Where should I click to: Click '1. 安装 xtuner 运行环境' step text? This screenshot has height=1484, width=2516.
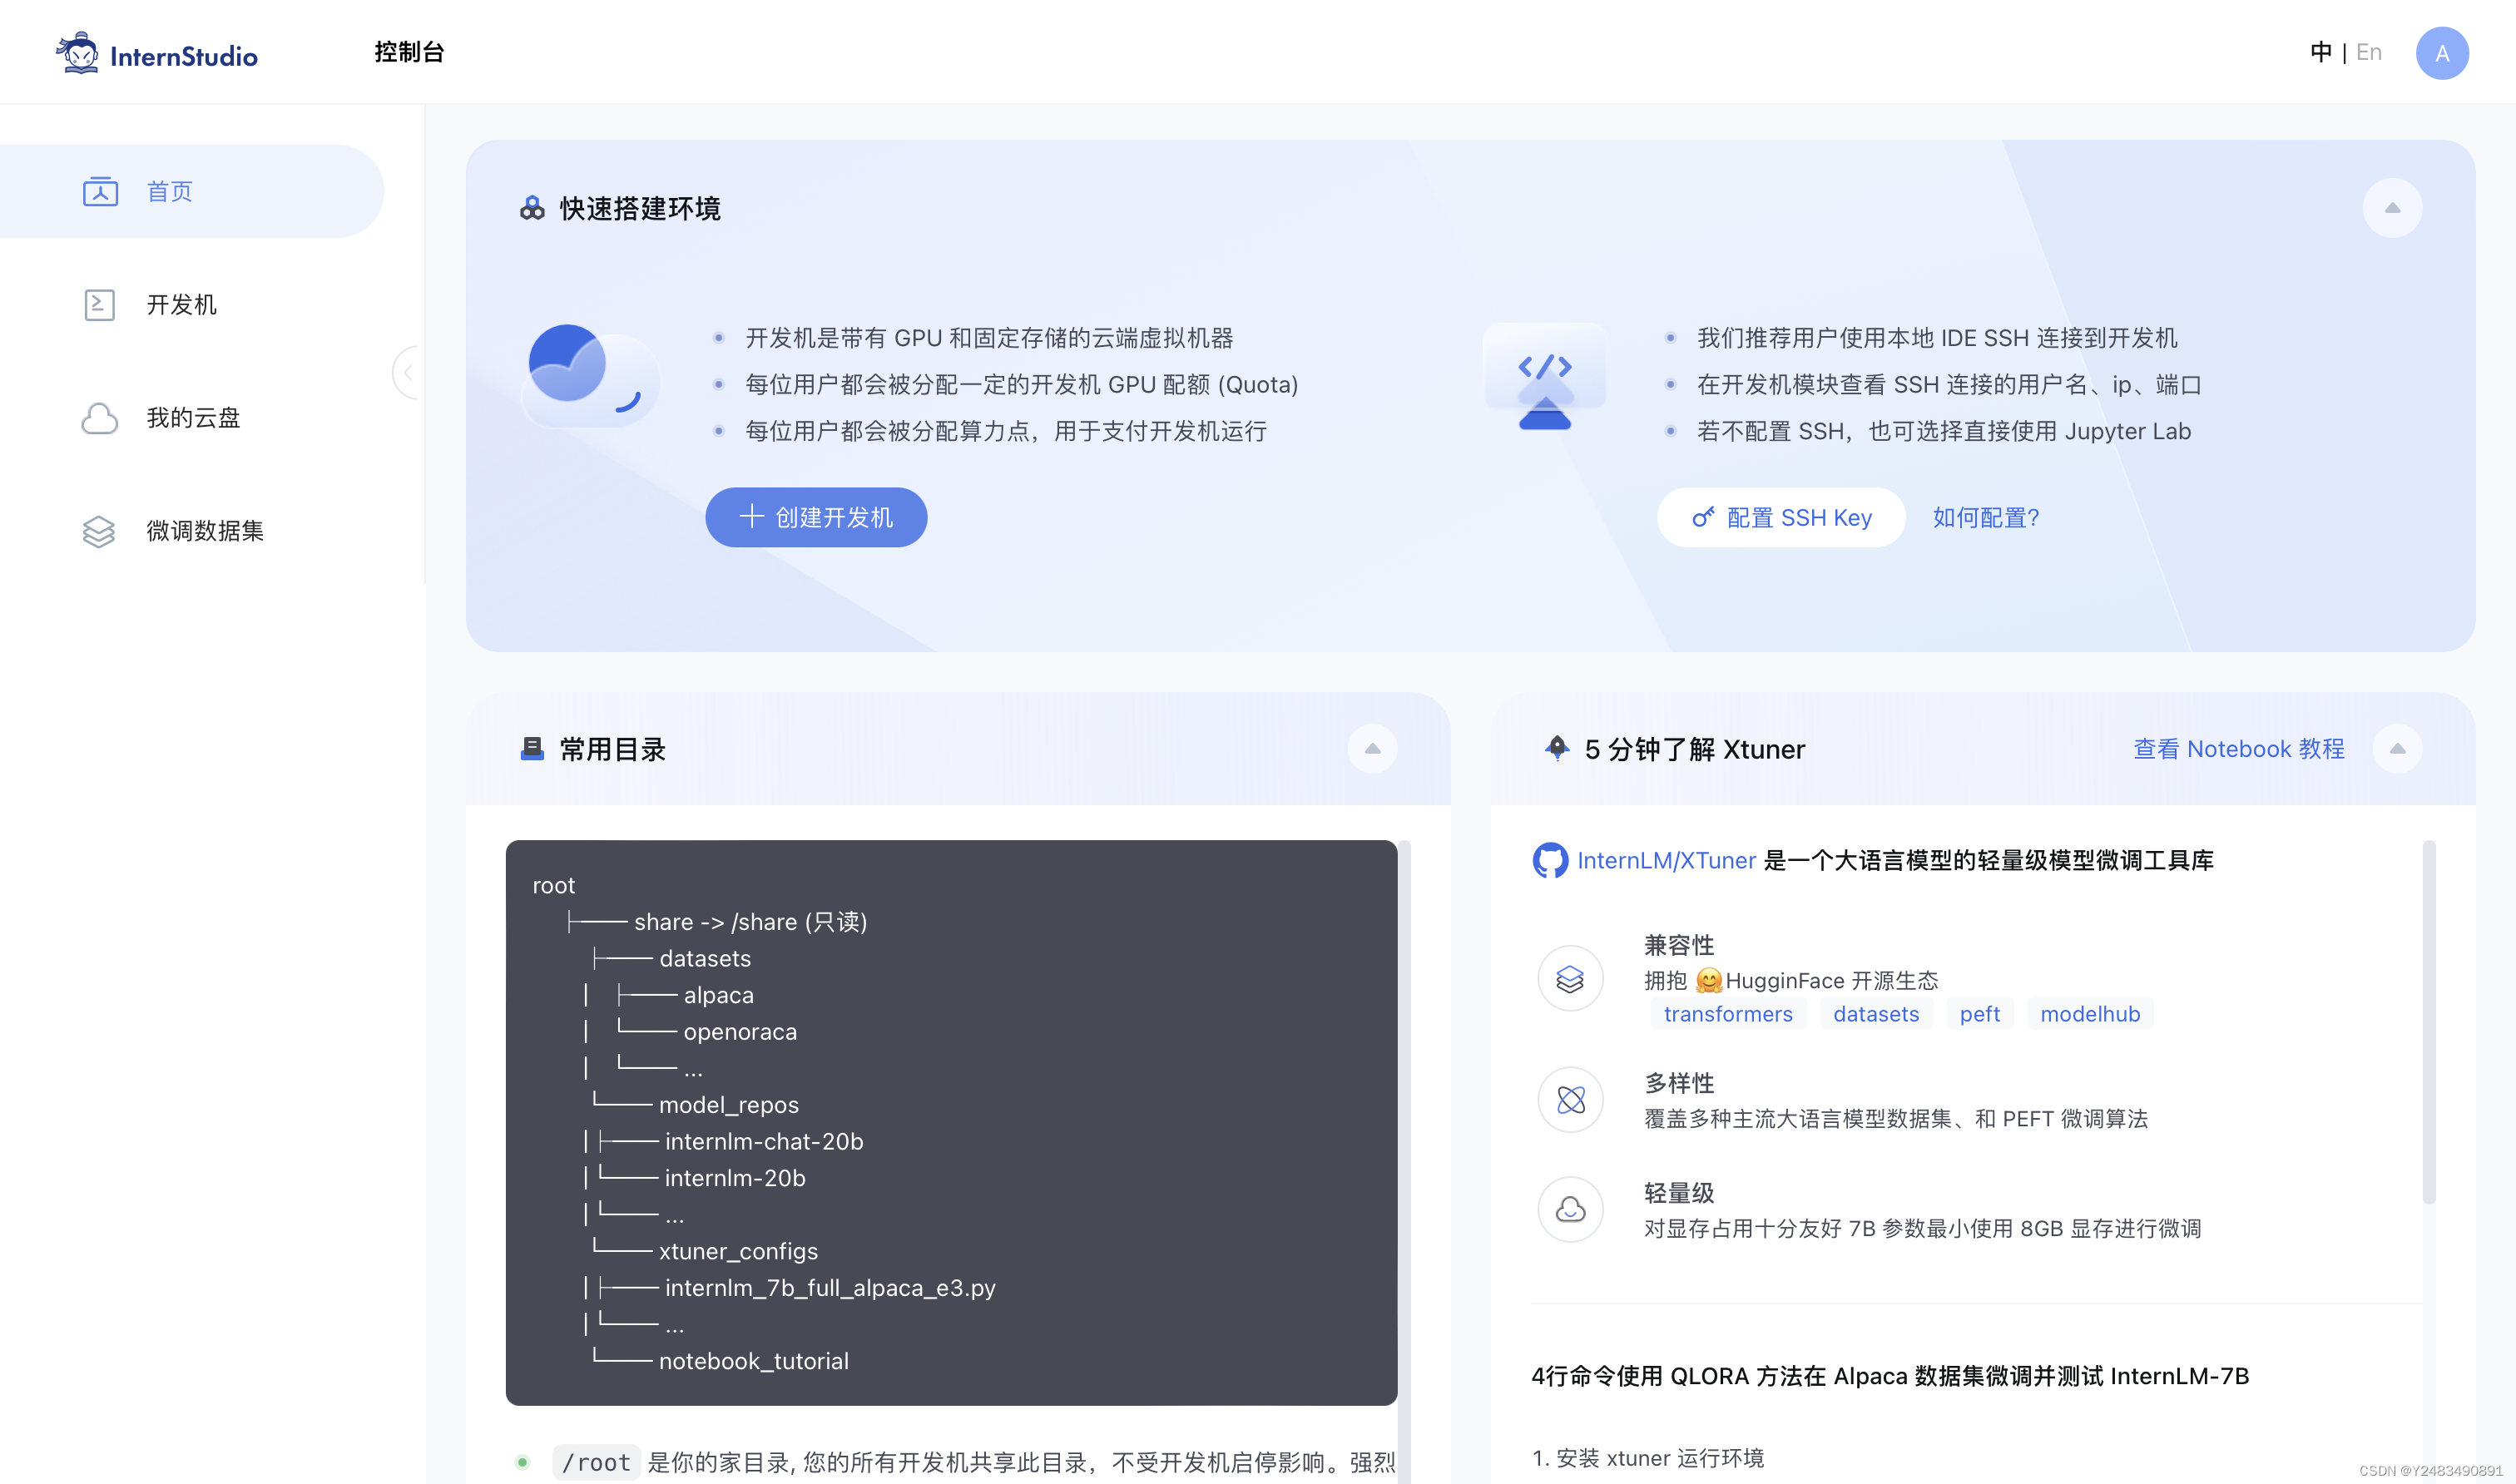[1648, 1458]
